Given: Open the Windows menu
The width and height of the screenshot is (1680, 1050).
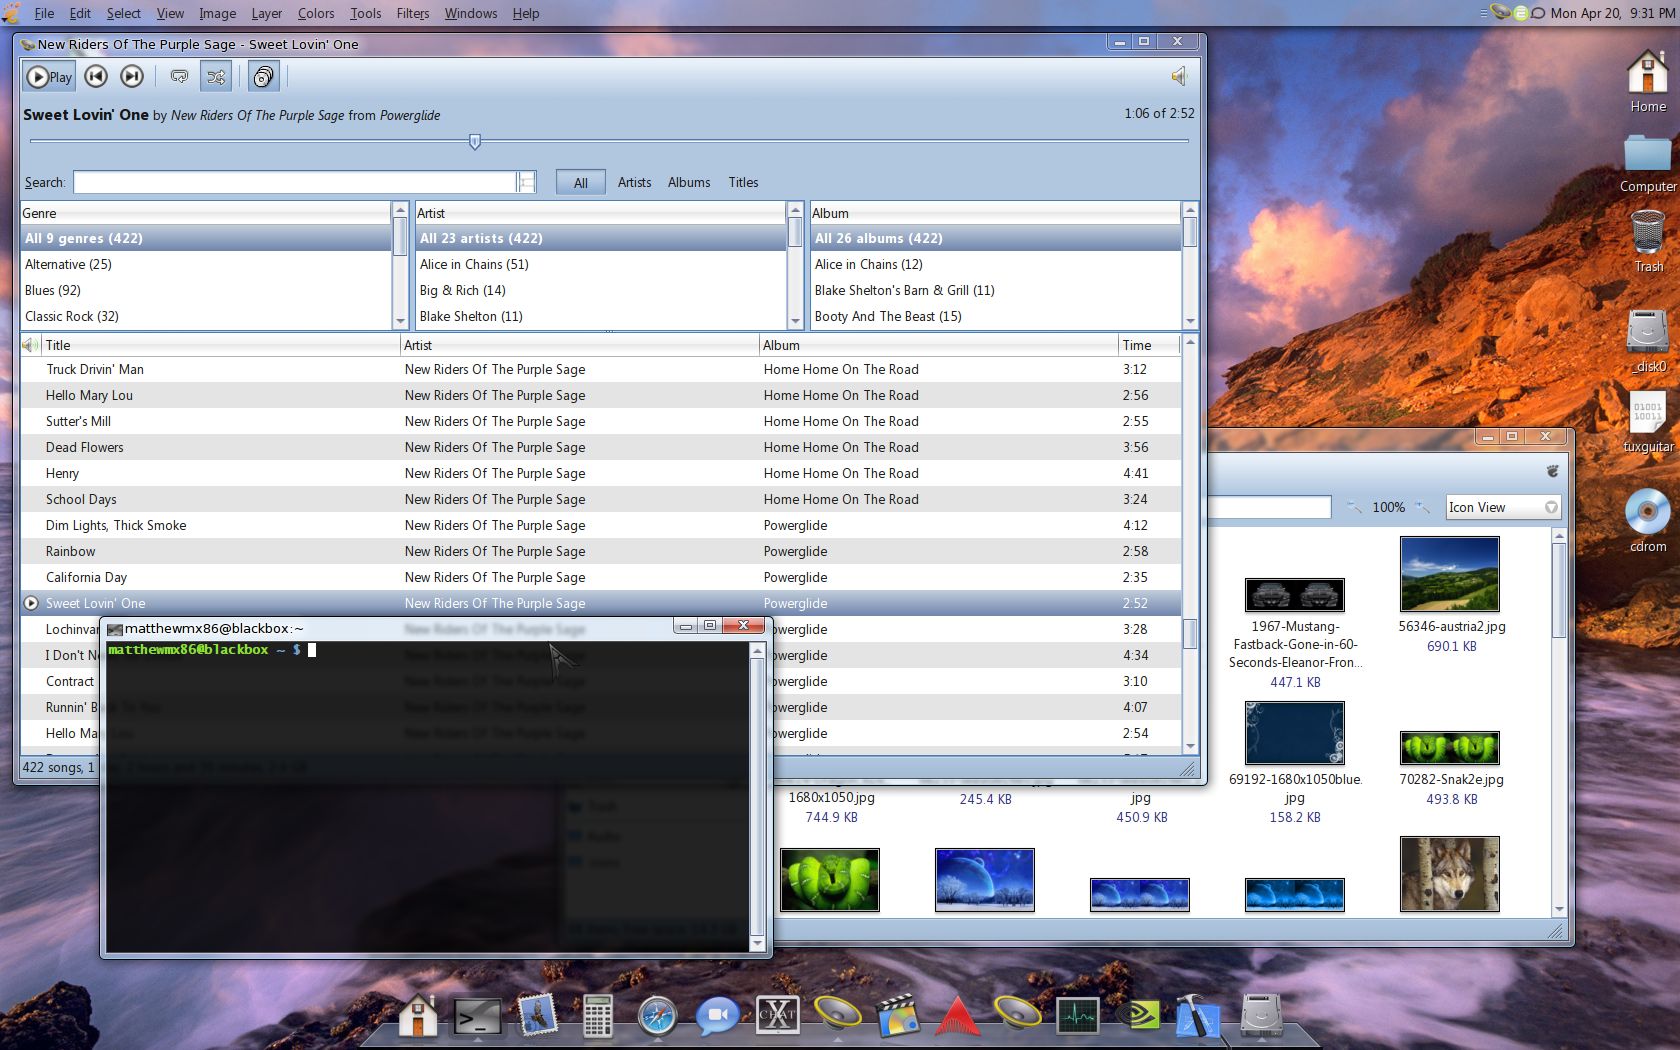Looking at the screenshot, I should point(470,13).
